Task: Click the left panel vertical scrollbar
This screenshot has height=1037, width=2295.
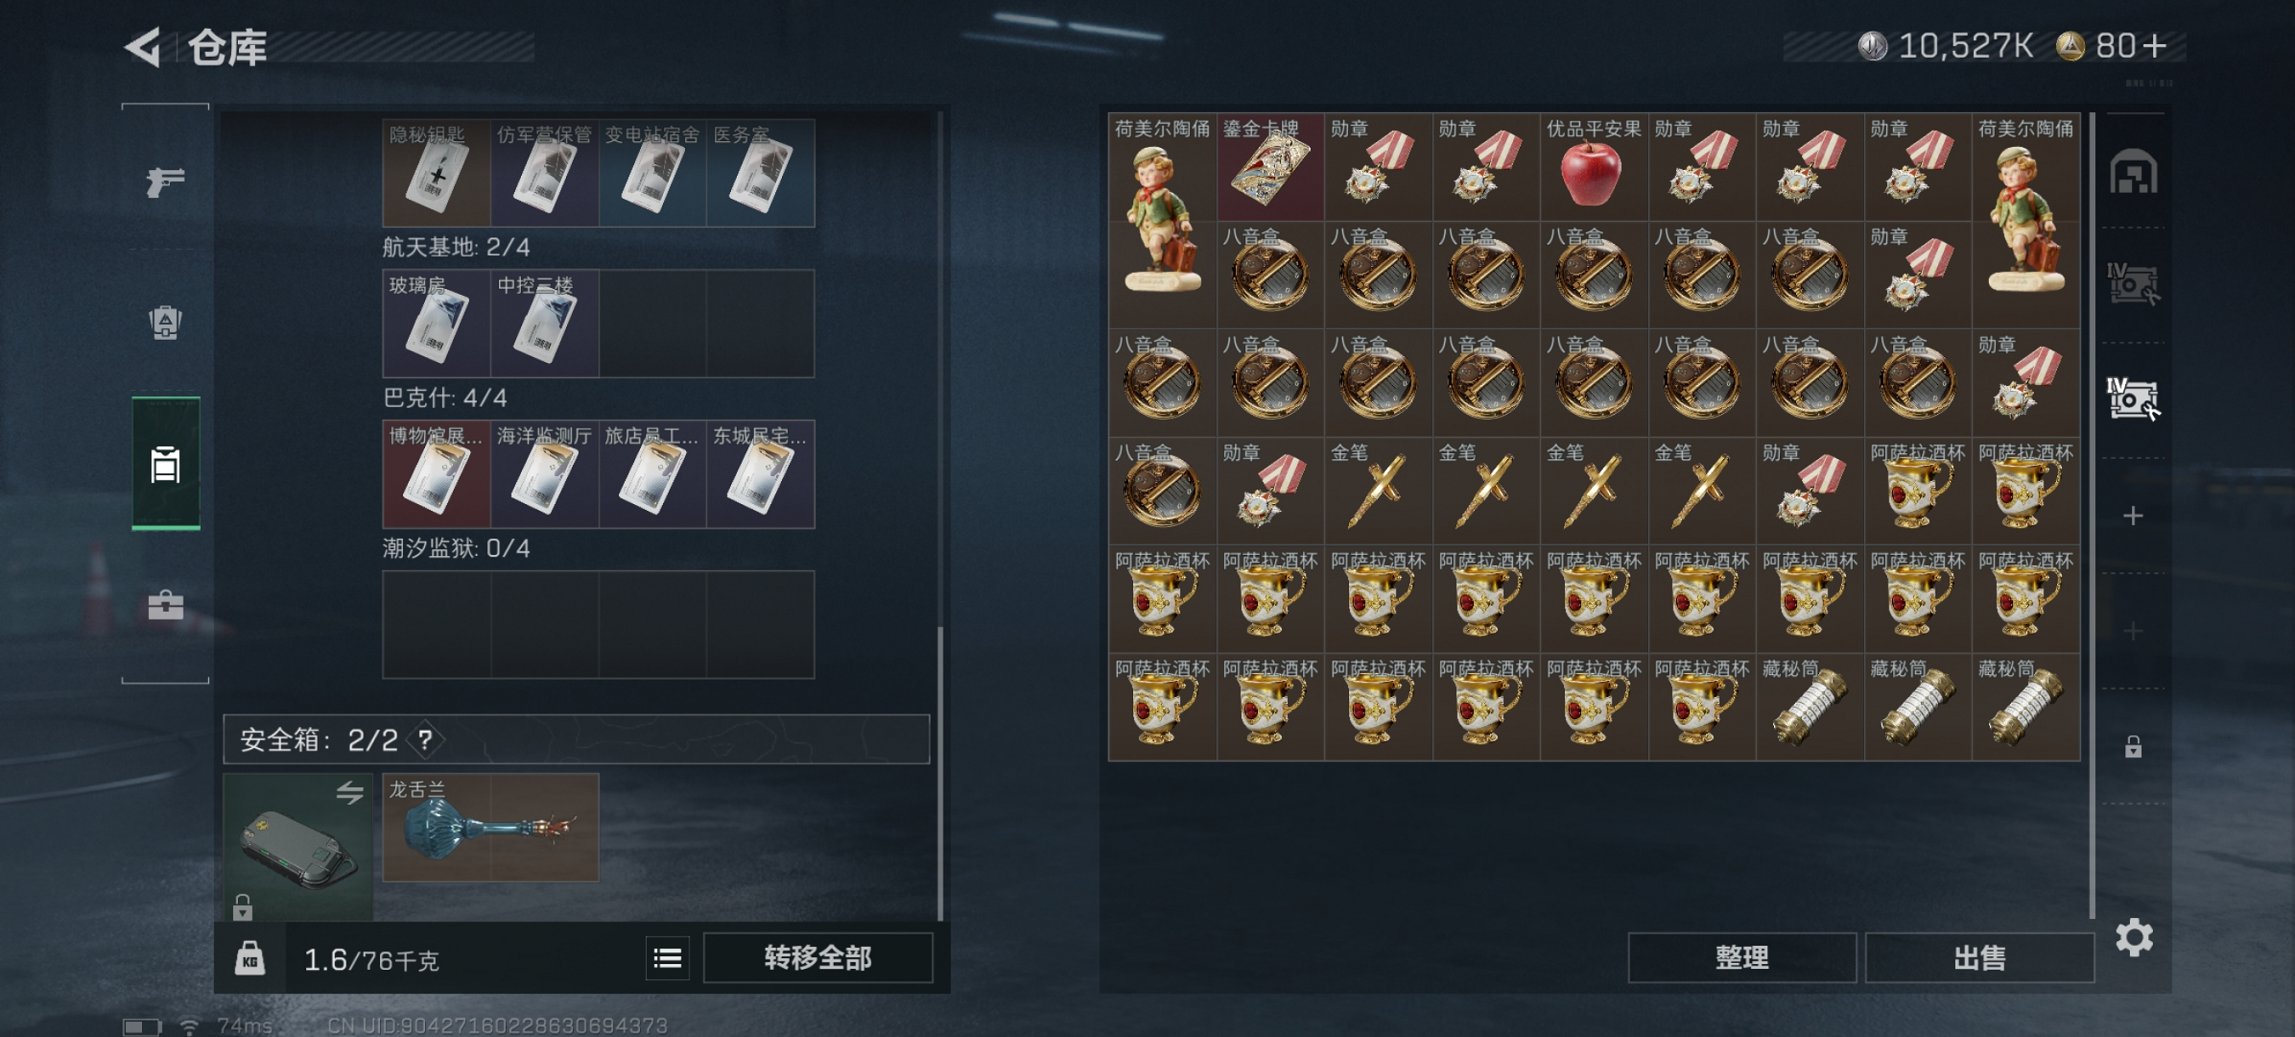Action: (x=940, y=772)
